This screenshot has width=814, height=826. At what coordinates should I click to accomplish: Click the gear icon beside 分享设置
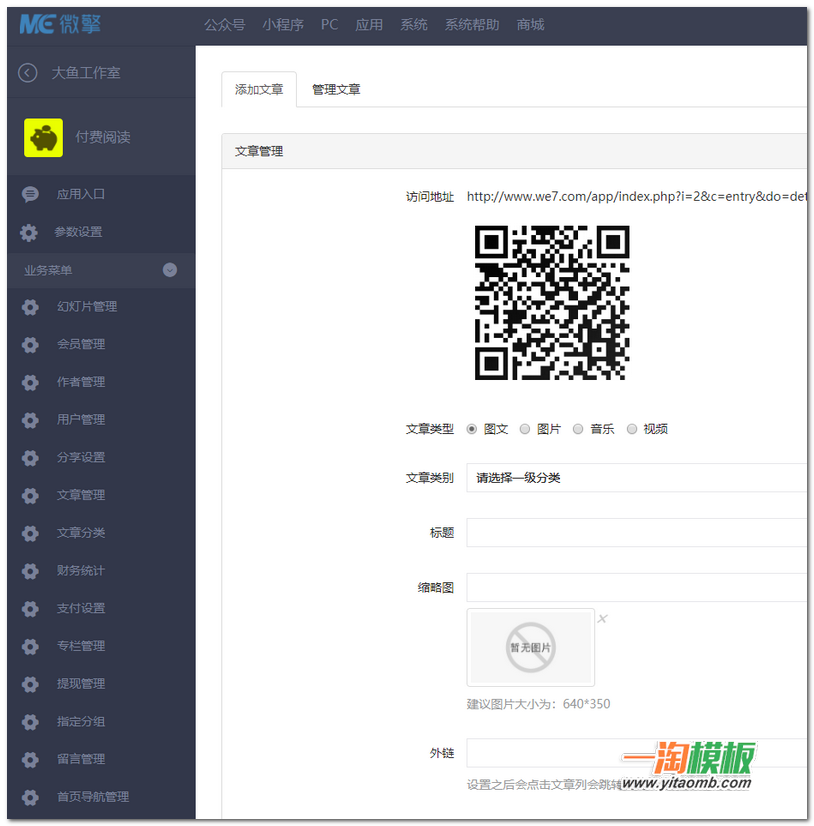pyautogui.click(x=30, y=458)
